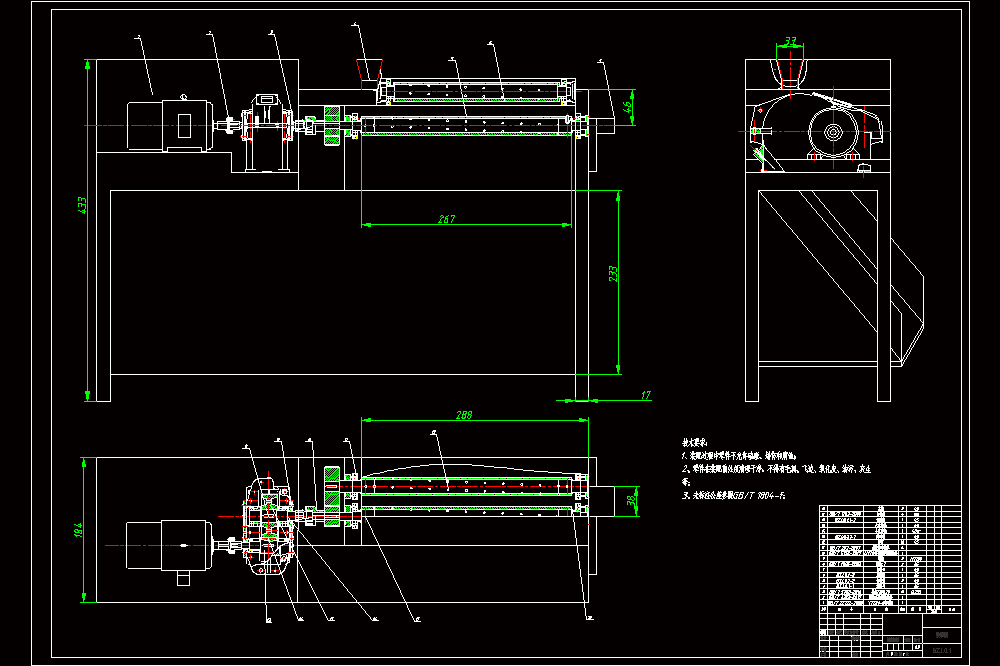Select the 267 roller length dimension
The image size is (1000, 666).
pos(446,219)
